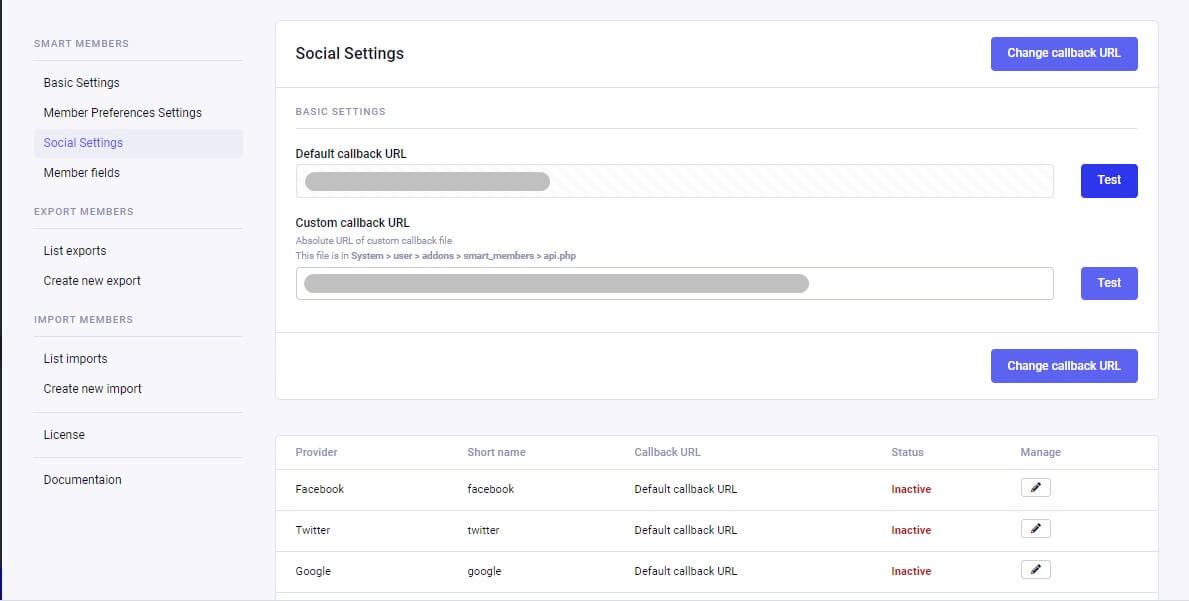Open List exports page
The width and height of the screenshot is (1189, 601).
click(x=74, y=251)
